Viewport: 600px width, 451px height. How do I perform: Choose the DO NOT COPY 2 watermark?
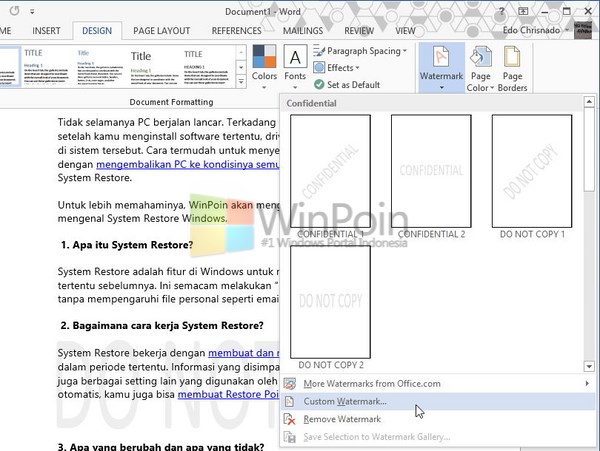coord(330,302)
